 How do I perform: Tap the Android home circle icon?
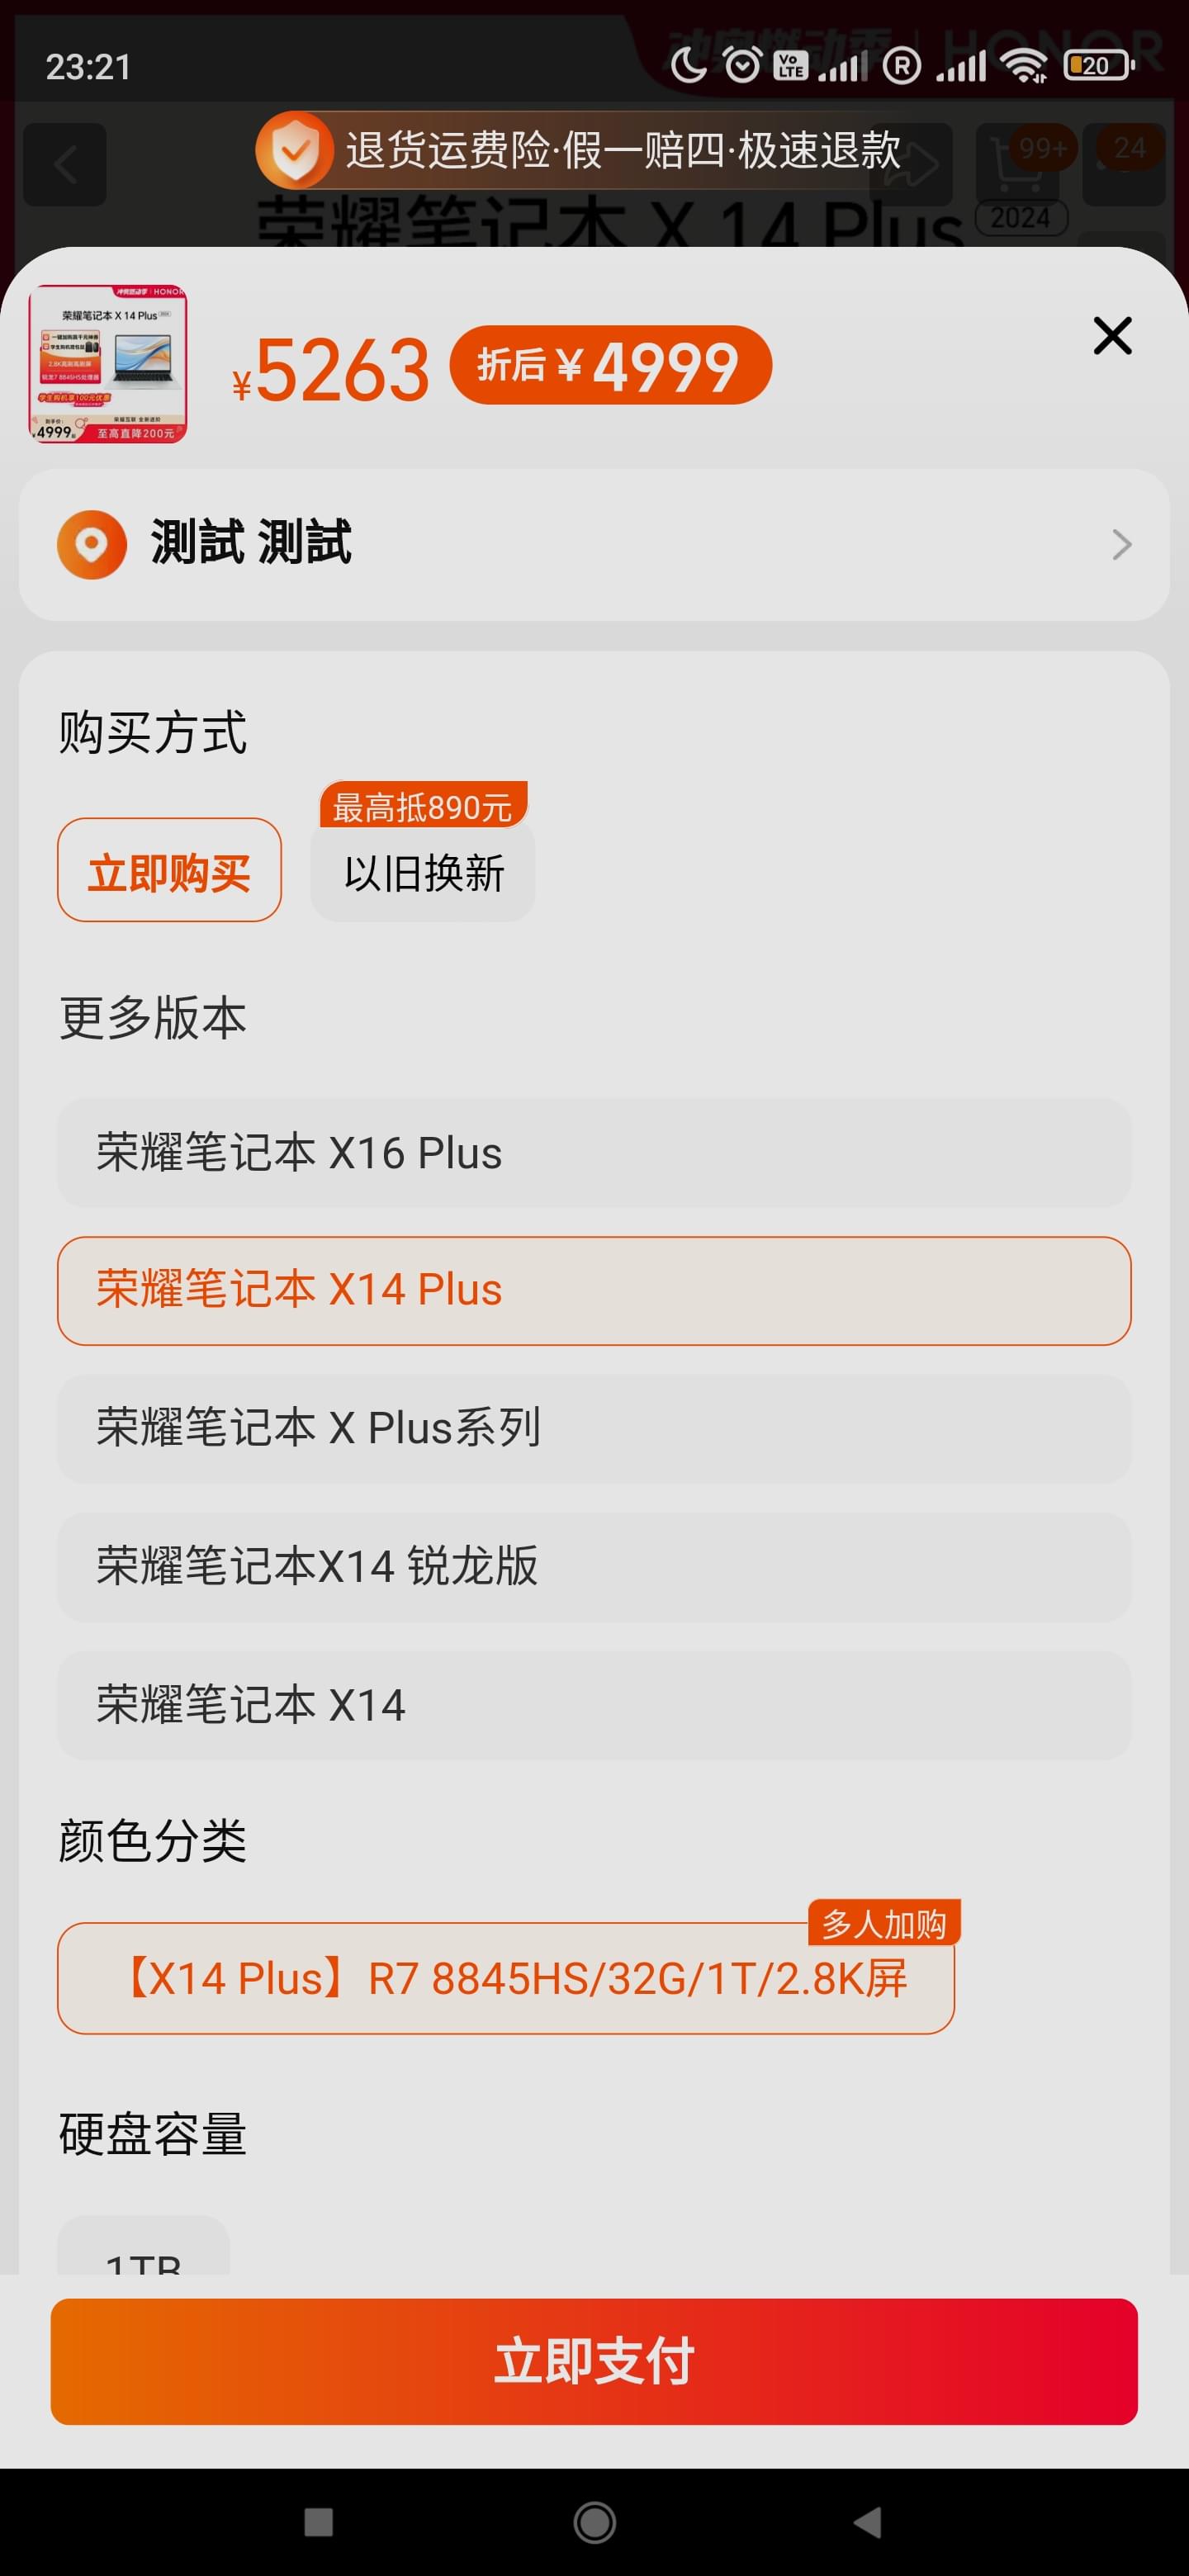click(x=595, y=2521)
